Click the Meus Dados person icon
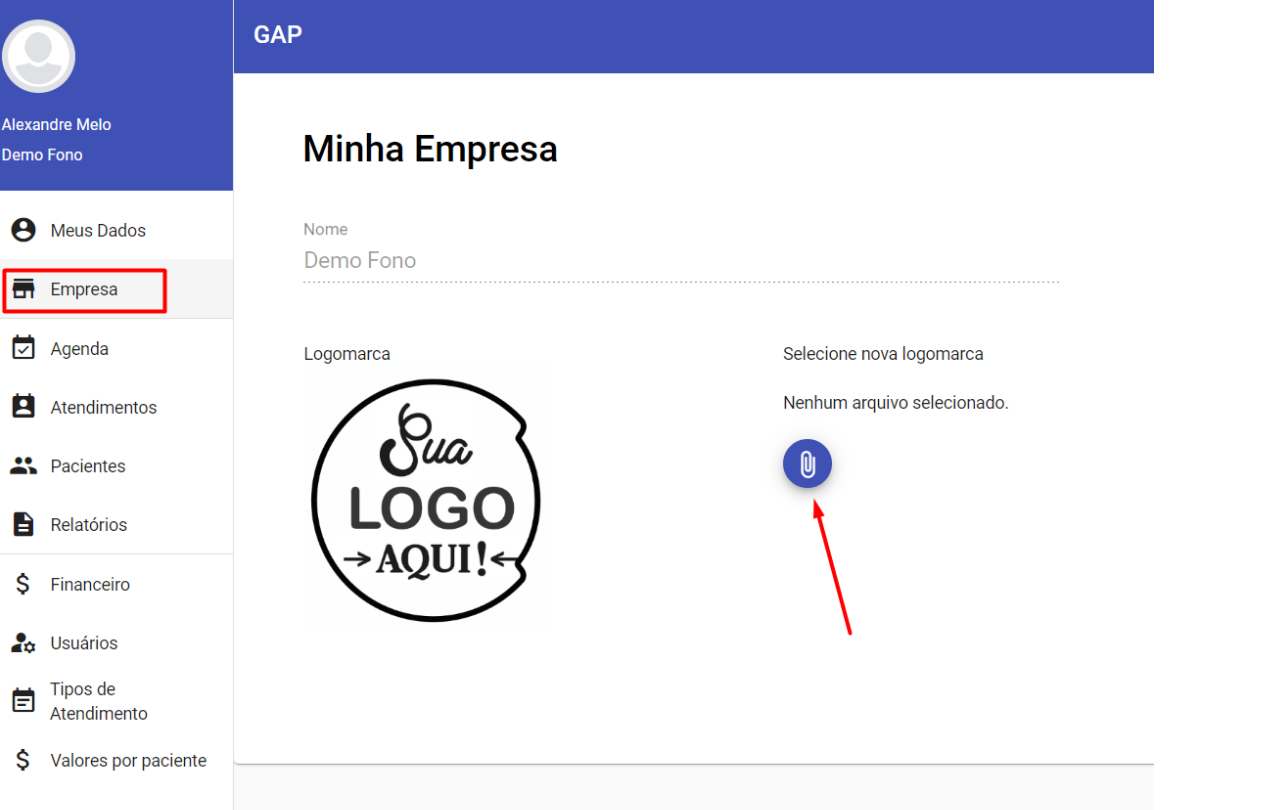1287x810 pixels. pyautogui.click(x=23, y=230)
